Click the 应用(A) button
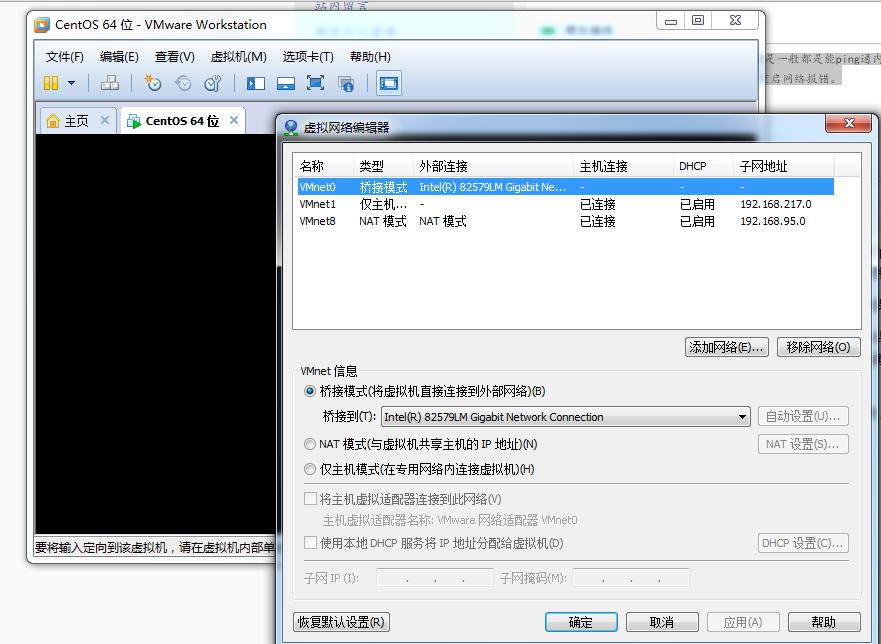 743,622
